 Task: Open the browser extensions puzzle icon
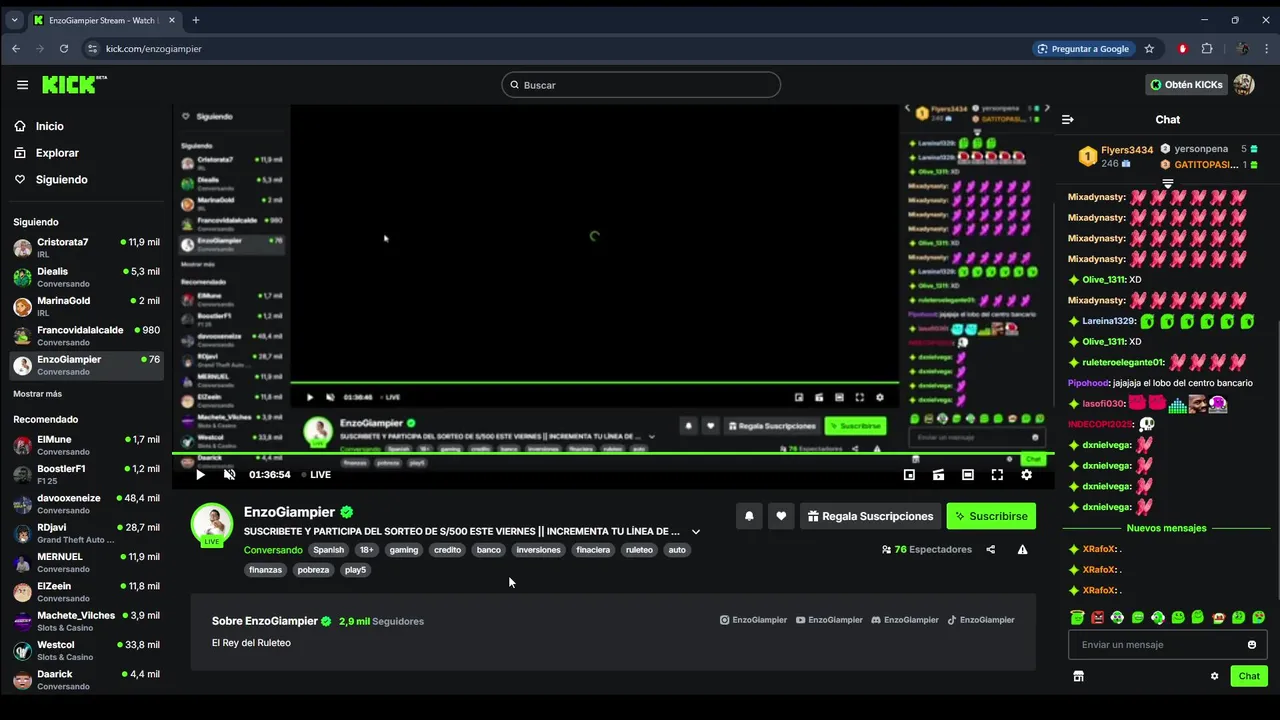tap(1207, 48)
